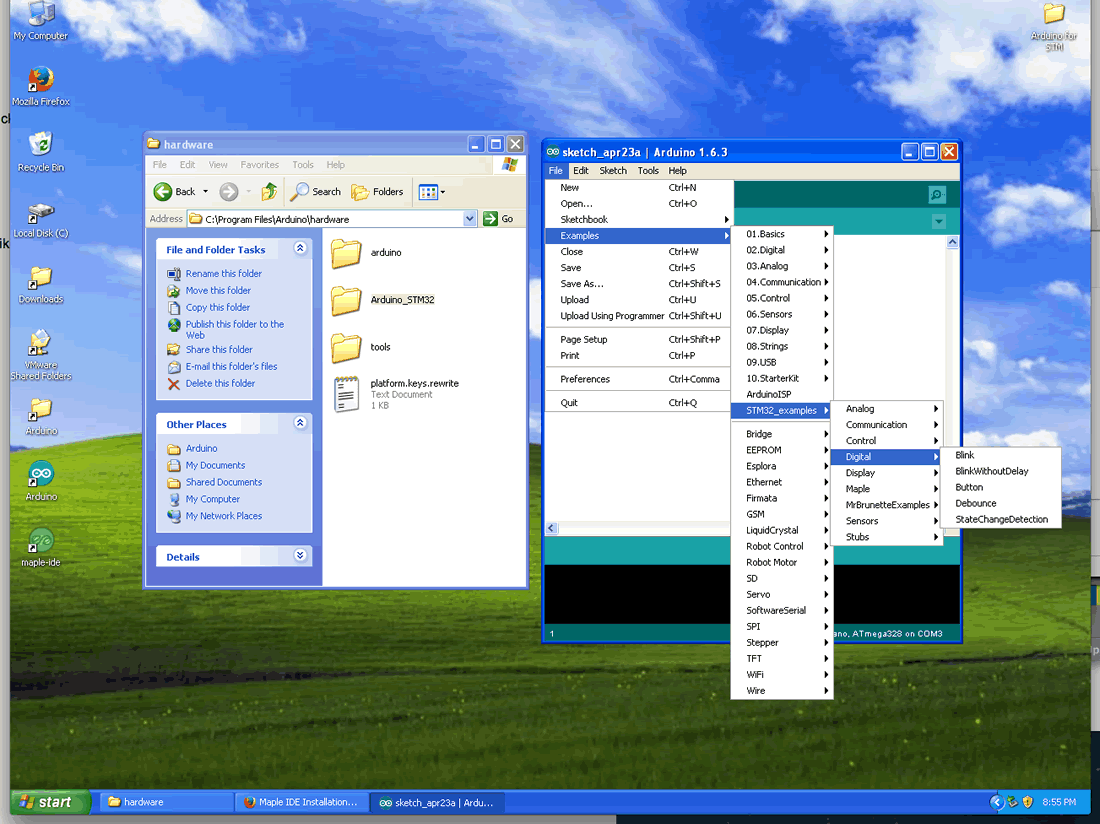Select the maple-ide desktop icon
This screenshot has width=1100, height=824.
pyautogui.click(x=41, y=548)
